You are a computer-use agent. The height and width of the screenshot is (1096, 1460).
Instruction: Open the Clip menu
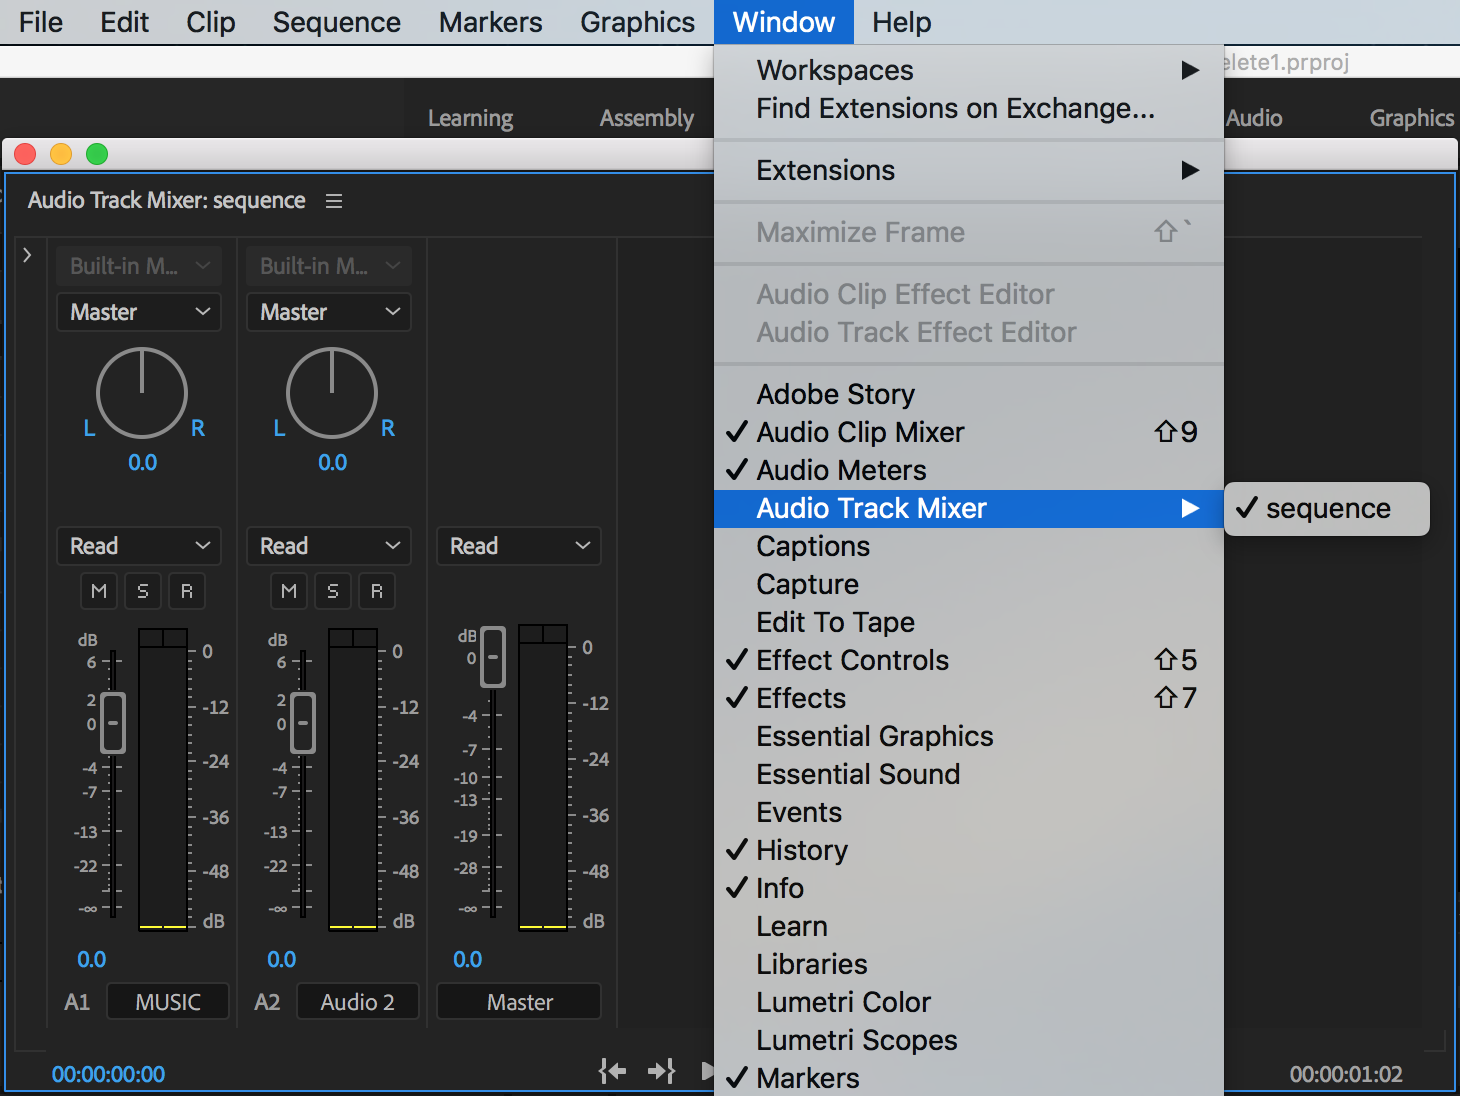pyautogui.click(x=211, y=22)
